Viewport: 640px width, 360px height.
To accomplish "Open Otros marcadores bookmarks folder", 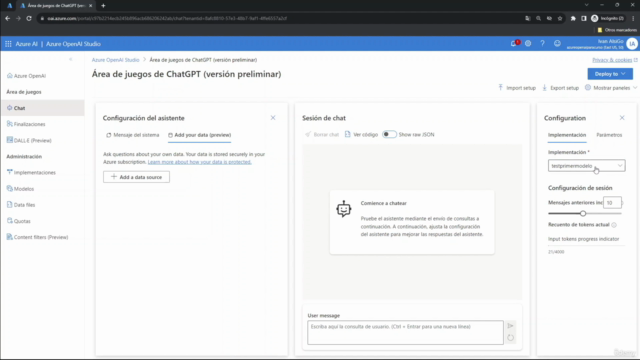I will coord(617,30).
